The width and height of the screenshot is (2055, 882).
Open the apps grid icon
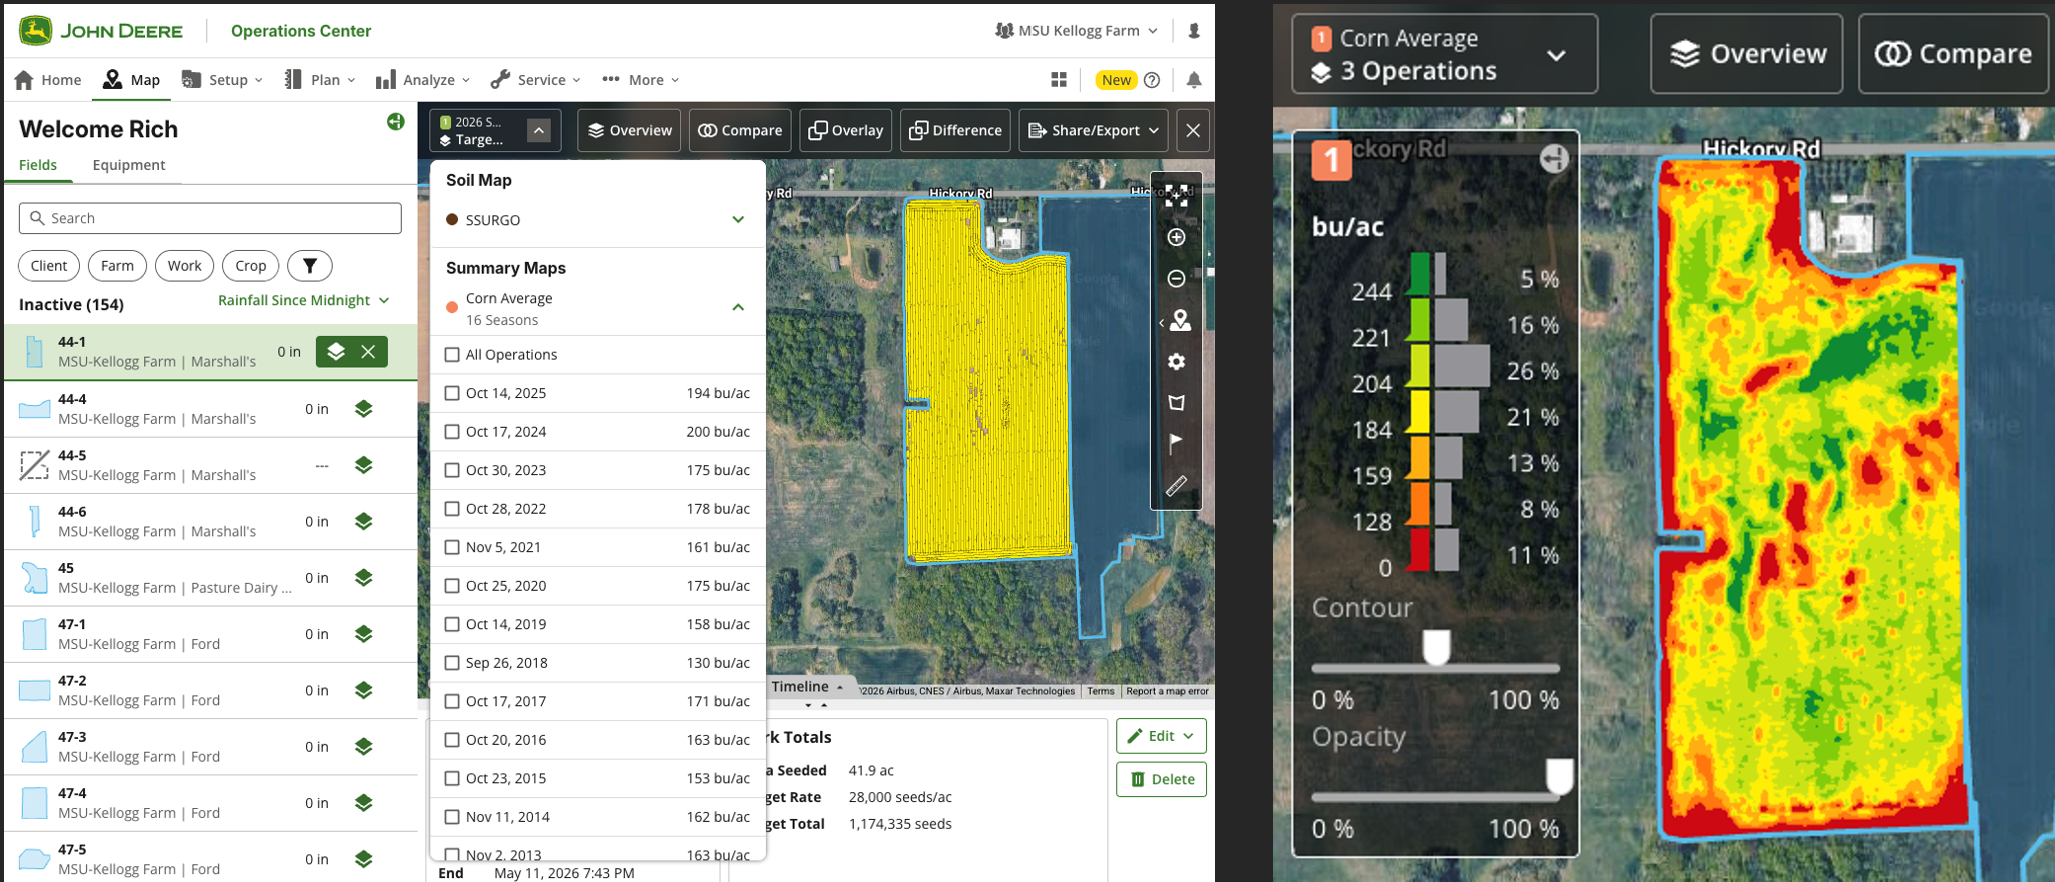point(1059,80)
